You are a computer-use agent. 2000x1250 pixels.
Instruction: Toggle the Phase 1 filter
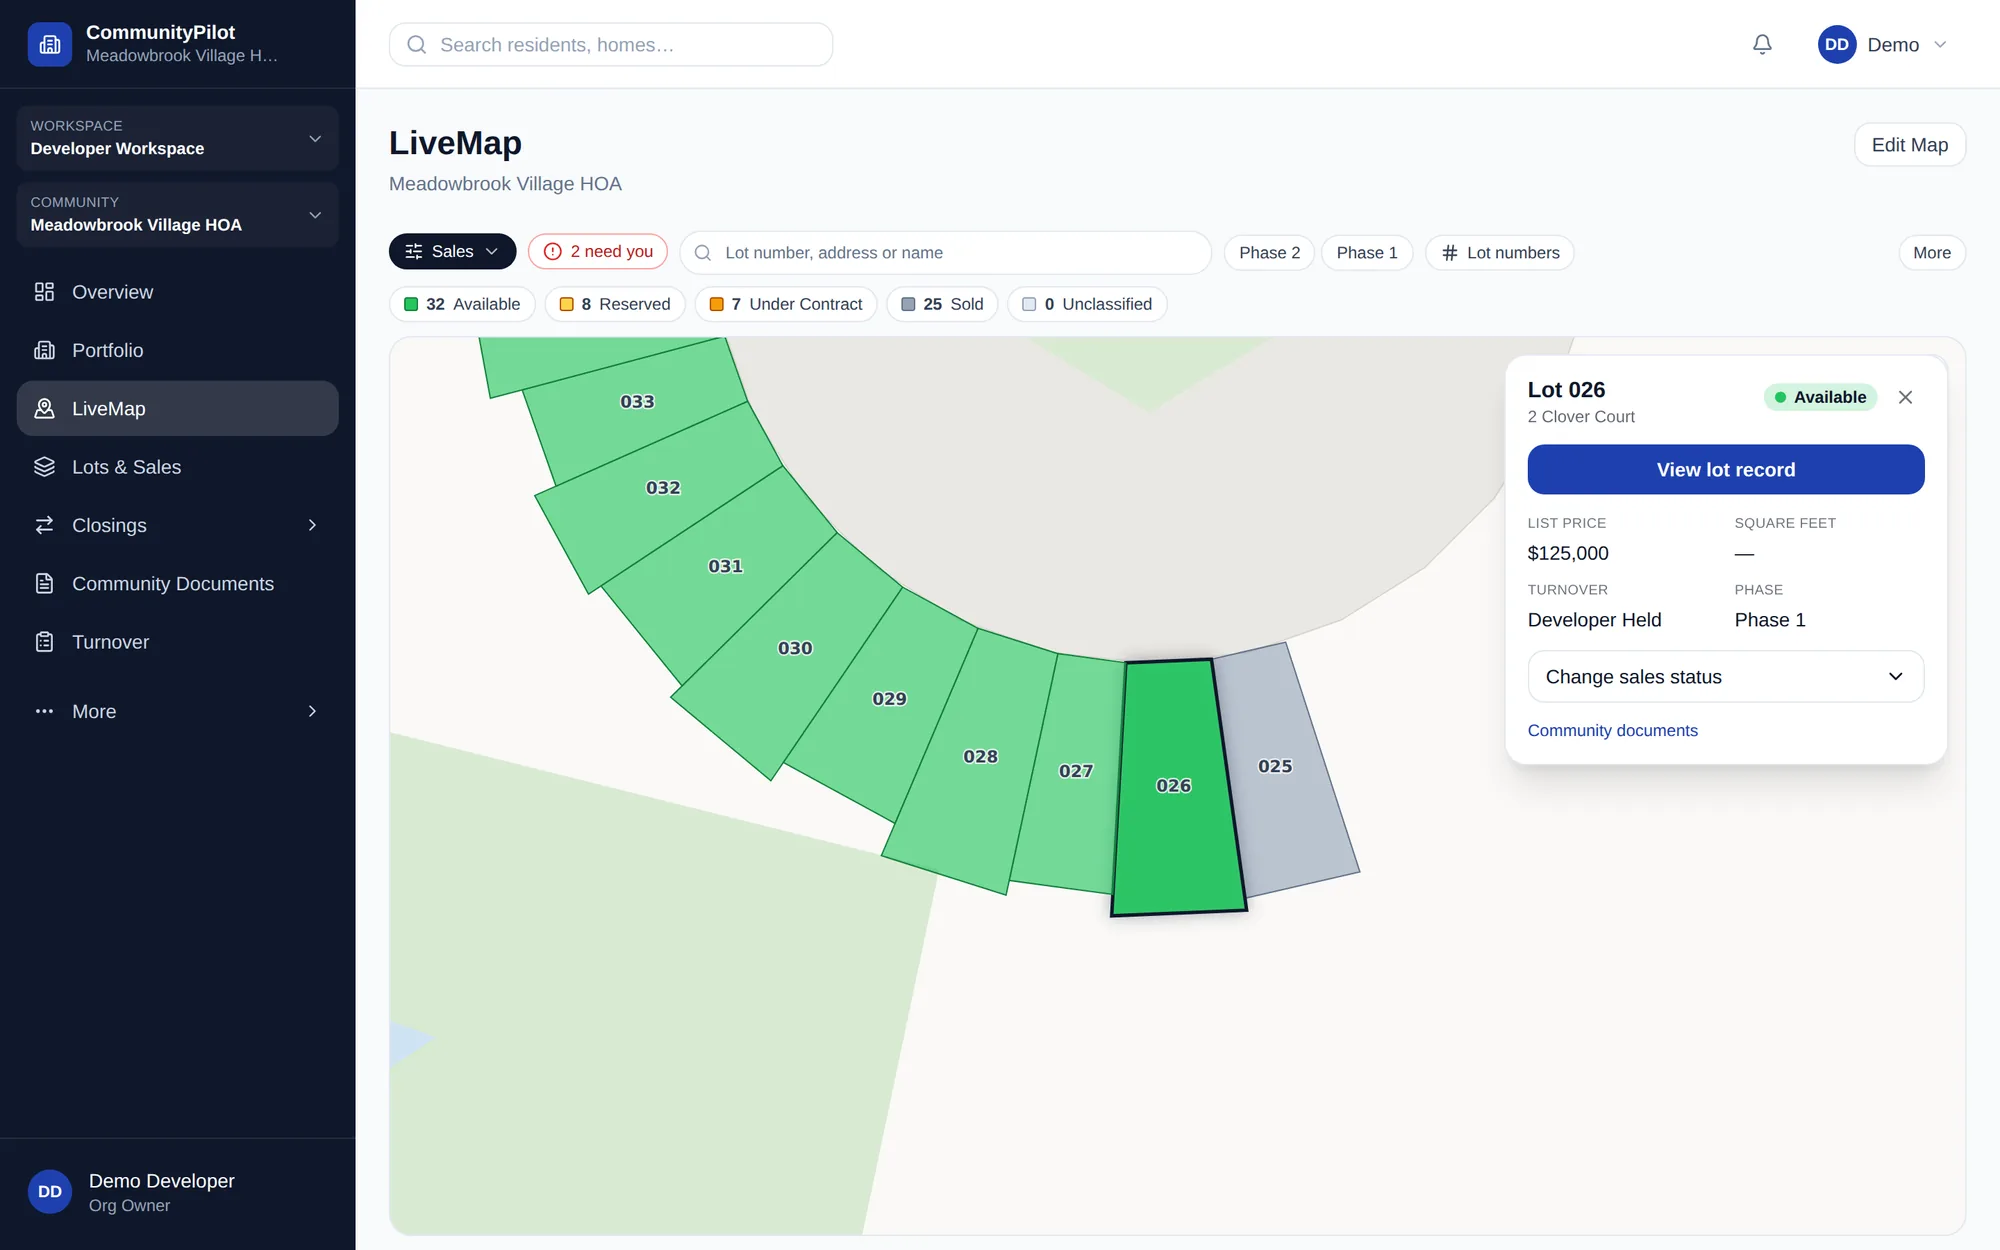(x=1366, y=253)
